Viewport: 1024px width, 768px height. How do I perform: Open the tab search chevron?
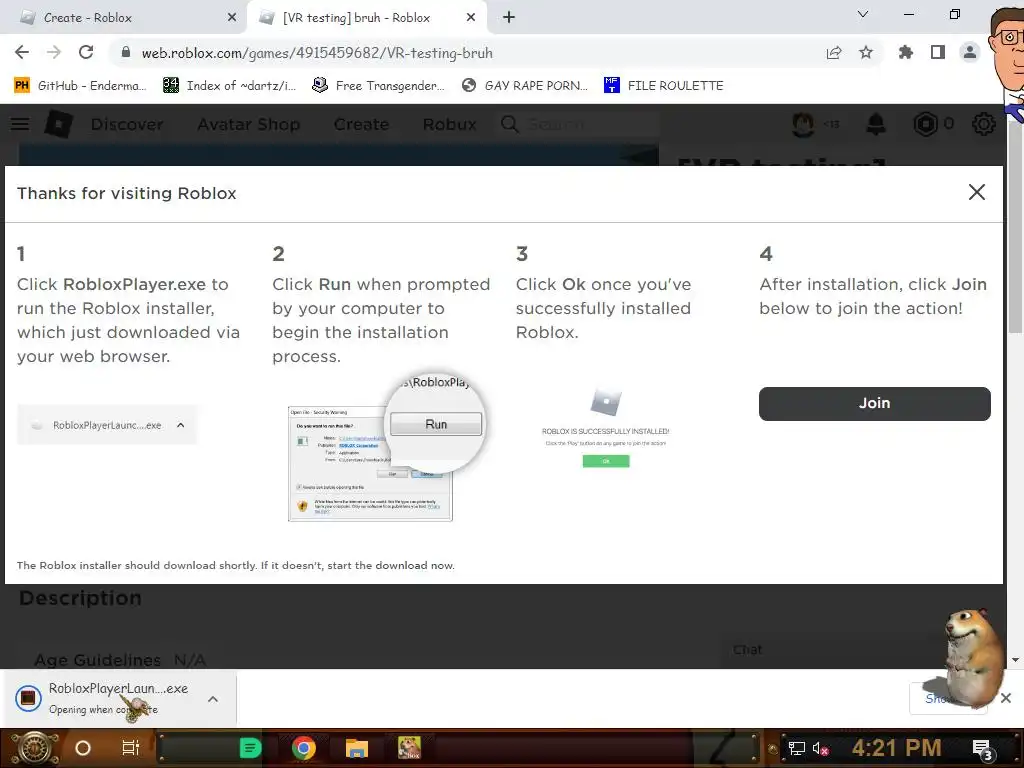pyautogui.click(x=863, y=14)
